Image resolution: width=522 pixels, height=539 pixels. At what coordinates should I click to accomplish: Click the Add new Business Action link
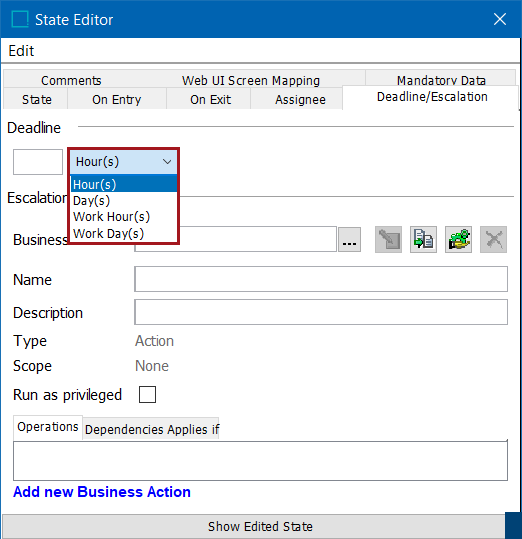[102, 492]
